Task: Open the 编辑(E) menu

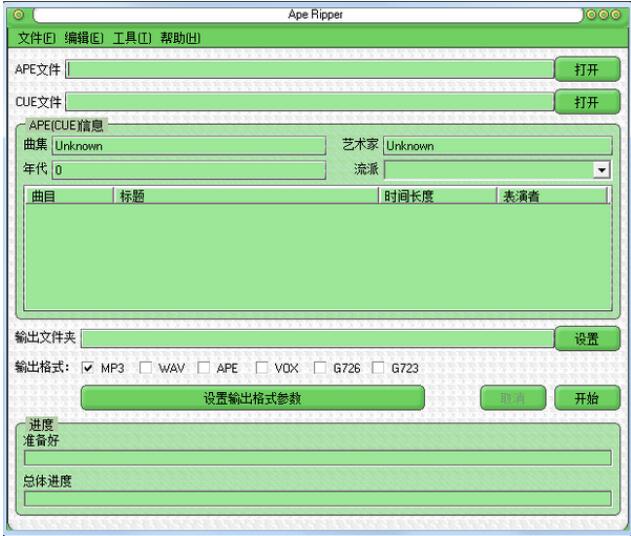Action: click(84, 38)
